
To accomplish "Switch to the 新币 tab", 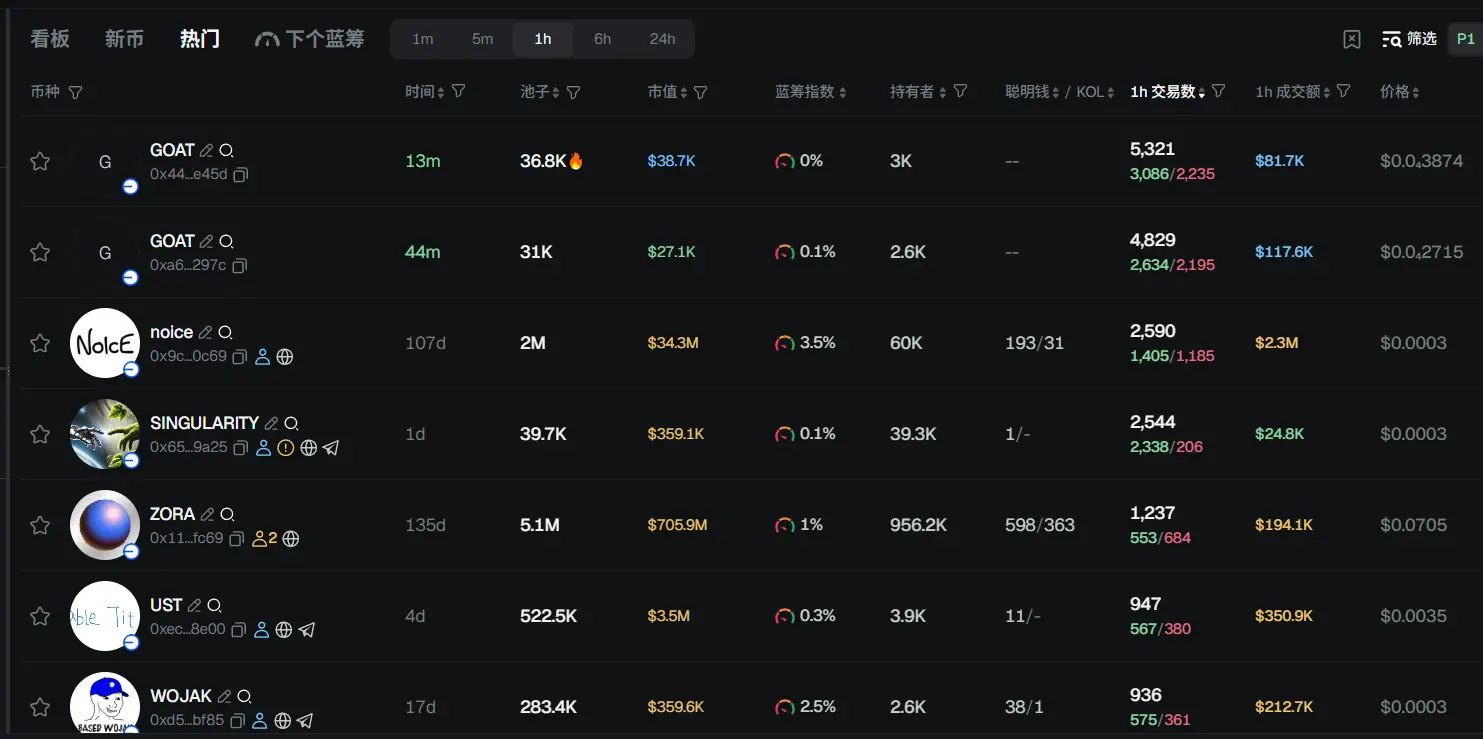I will click(124, 39).
